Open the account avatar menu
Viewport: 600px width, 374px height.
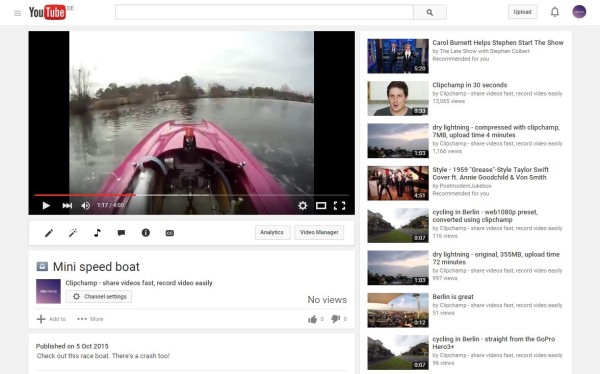pos(579,12)
